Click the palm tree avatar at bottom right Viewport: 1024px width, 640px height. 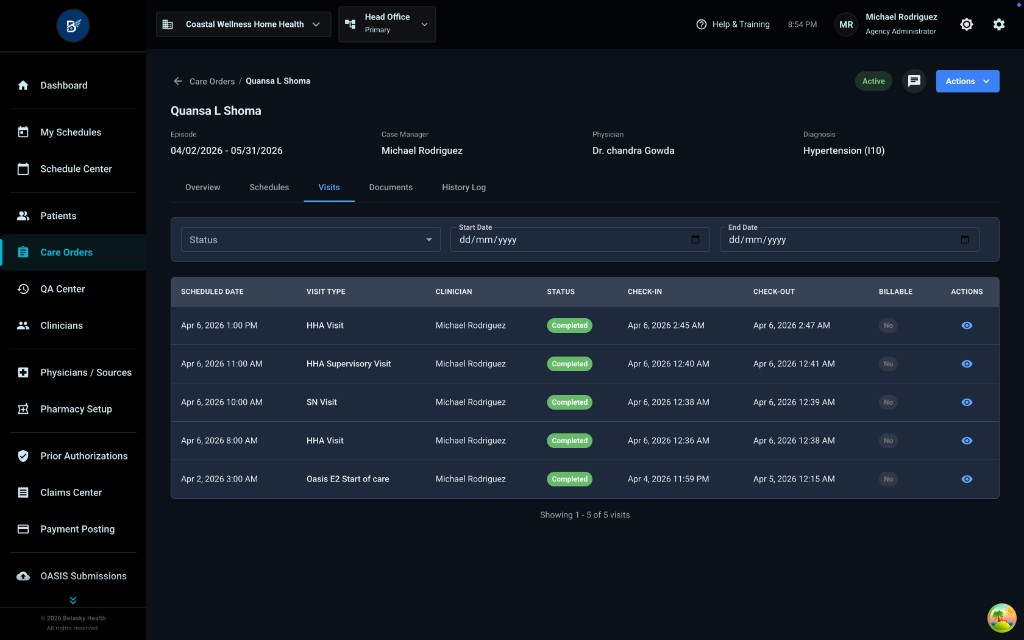(1001, 618)
